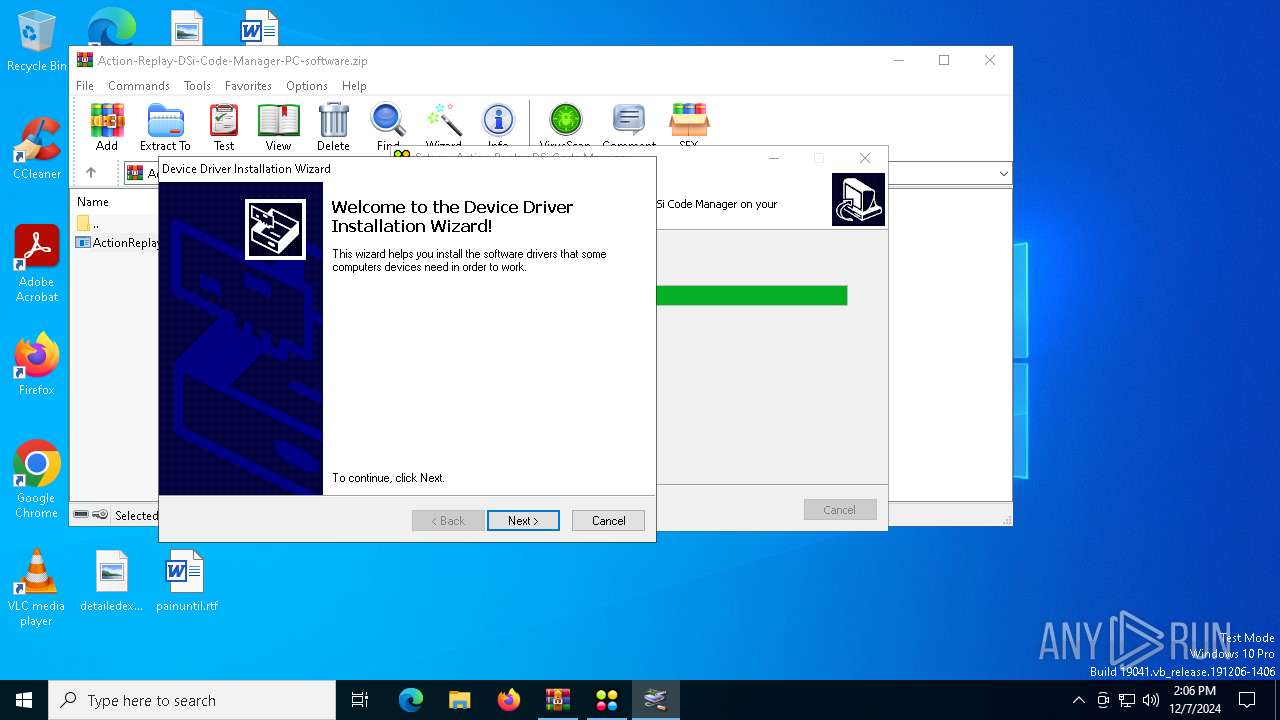Click the Test archive icon
The image size is (1280, 720).
(x=224, y=127)
